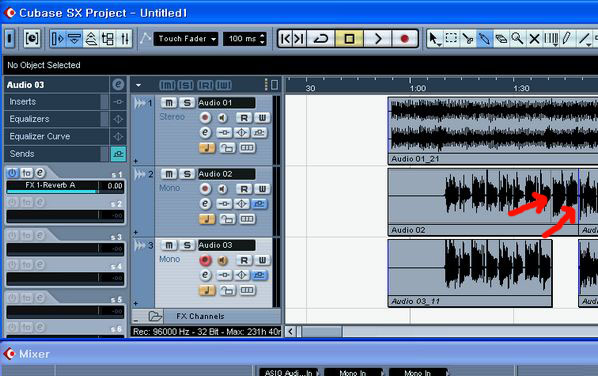598x376 pixels.
Task: Select the Audio 03_11 clip
Action: [470, 273]
